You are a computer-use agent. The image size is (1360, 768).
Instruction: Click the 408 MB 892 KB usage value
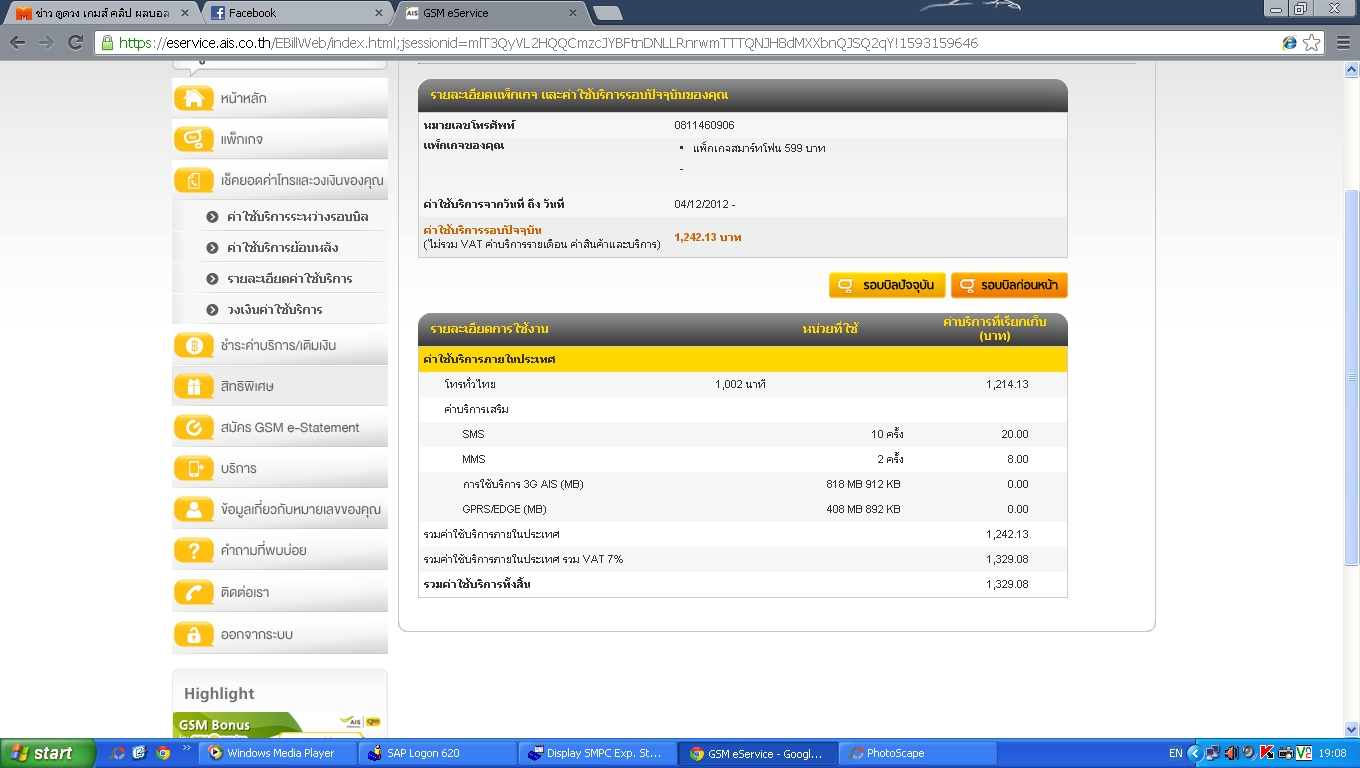point(863,509)
